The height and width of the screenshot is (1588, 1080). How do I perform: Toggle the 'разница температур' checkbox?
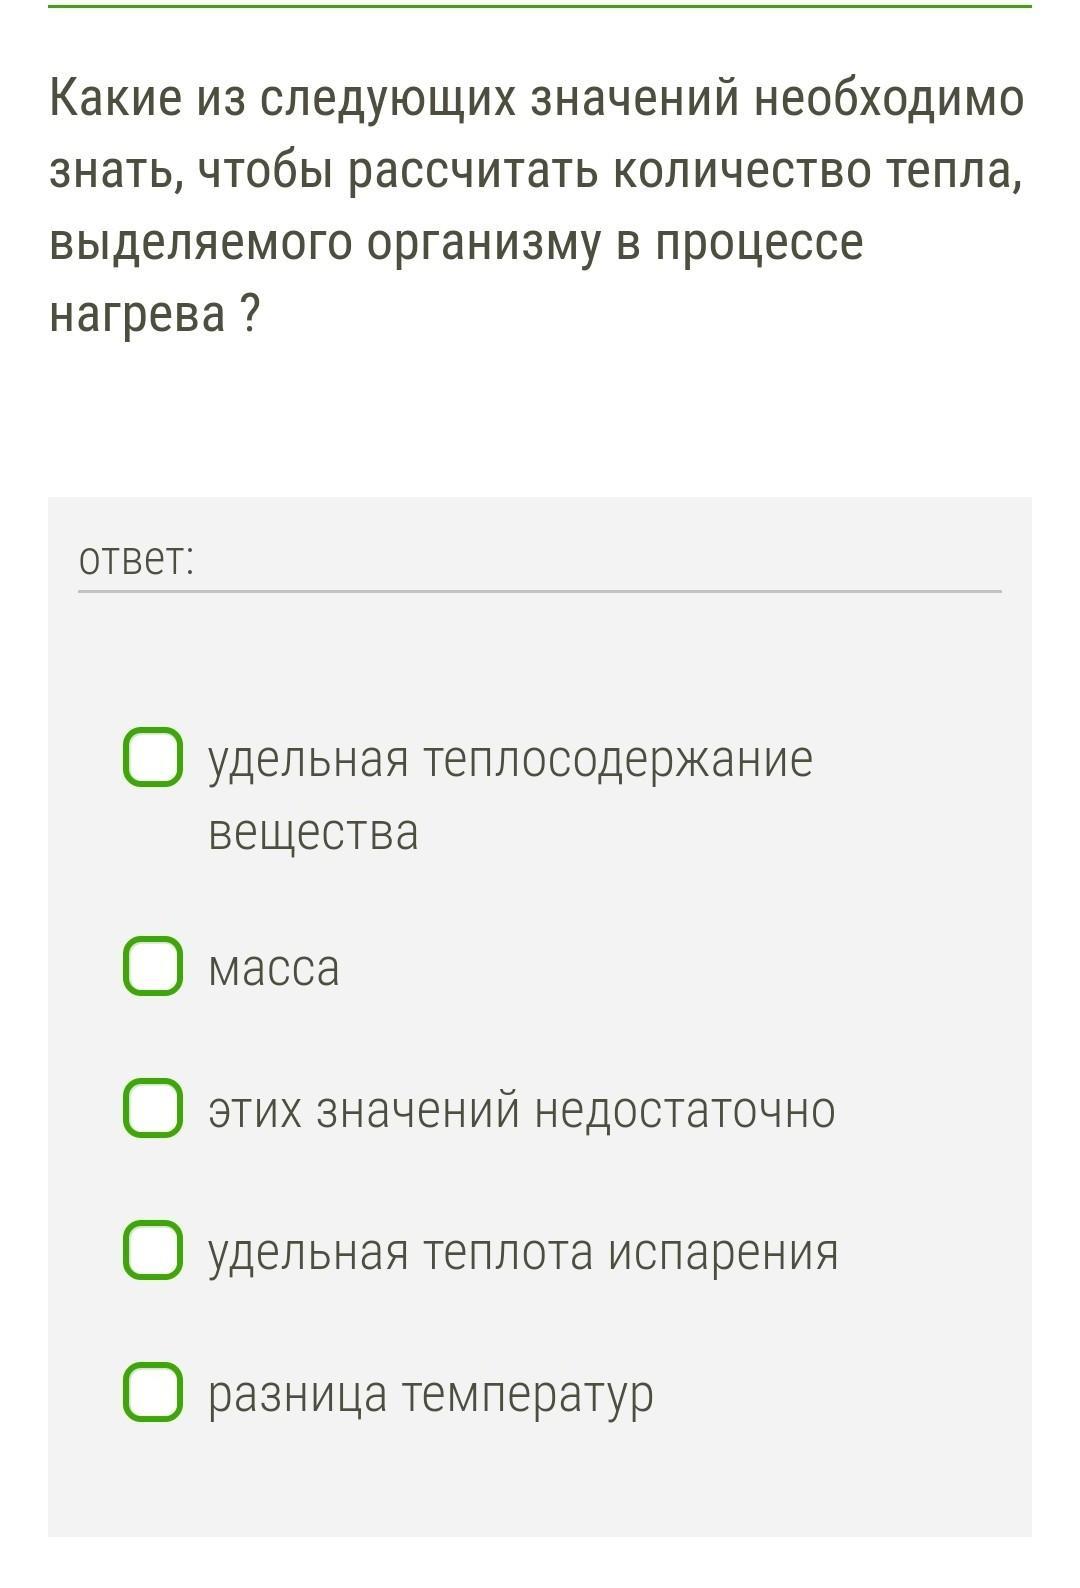(x=153, y=1391)
